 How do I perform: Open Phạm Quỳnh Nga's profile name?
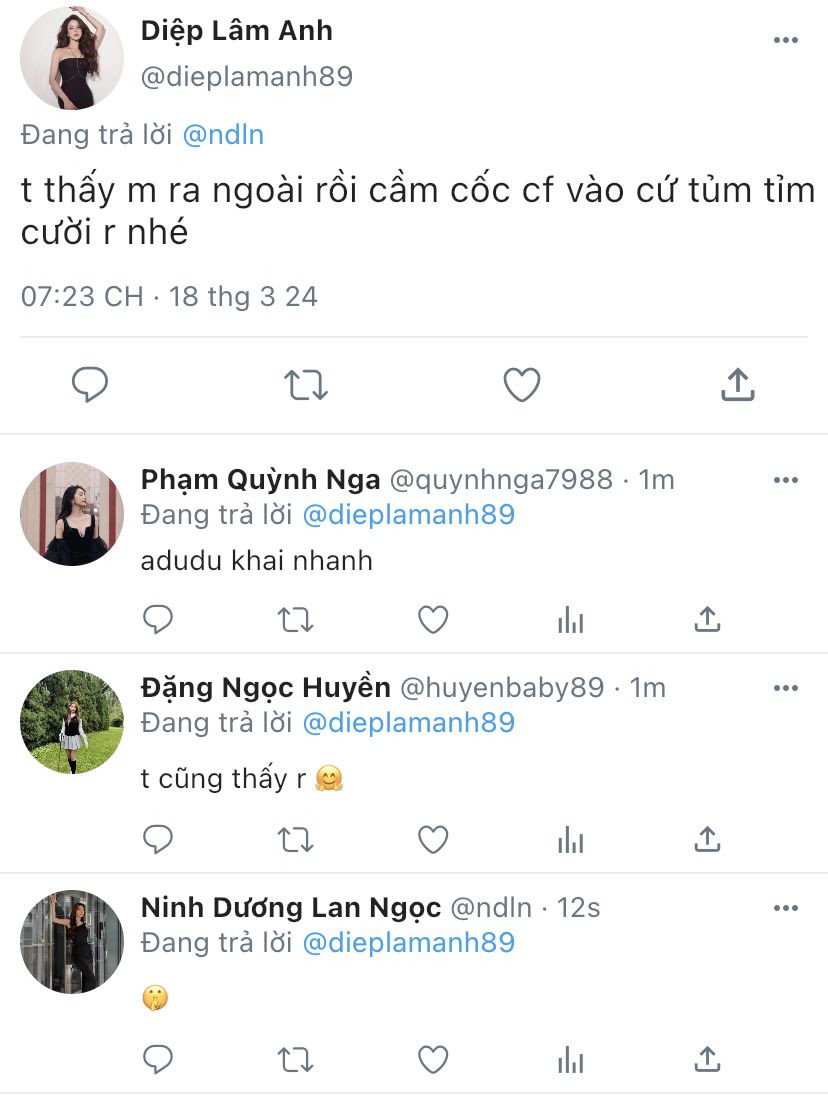[260, 480]
